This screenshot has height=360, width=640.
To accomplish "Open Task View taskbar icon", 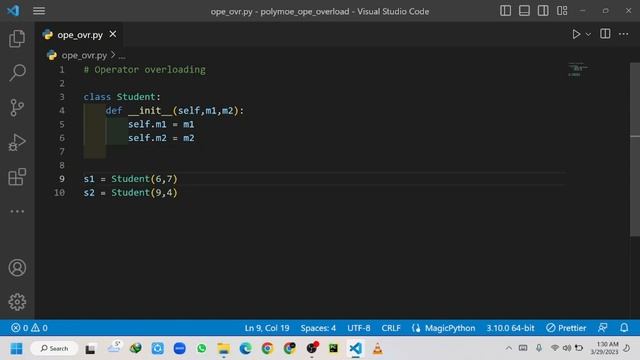I will pos(90,349).
